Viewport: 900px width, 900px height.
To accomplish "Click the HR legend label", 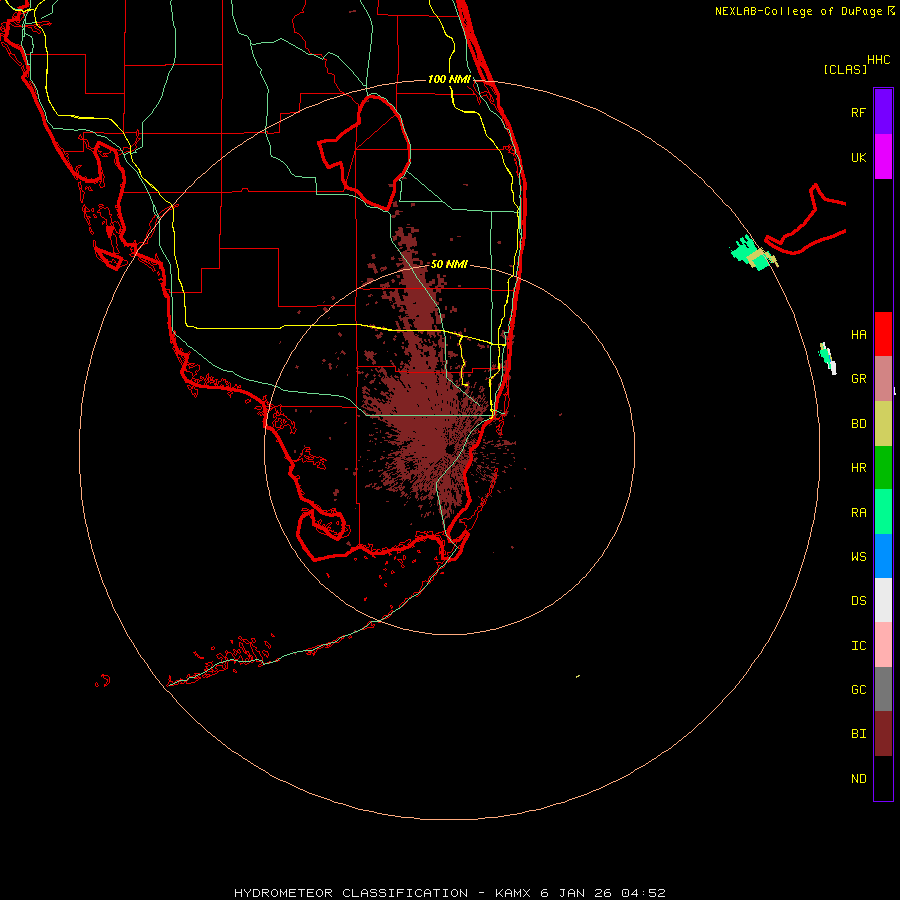I will [x=858, y=468].
